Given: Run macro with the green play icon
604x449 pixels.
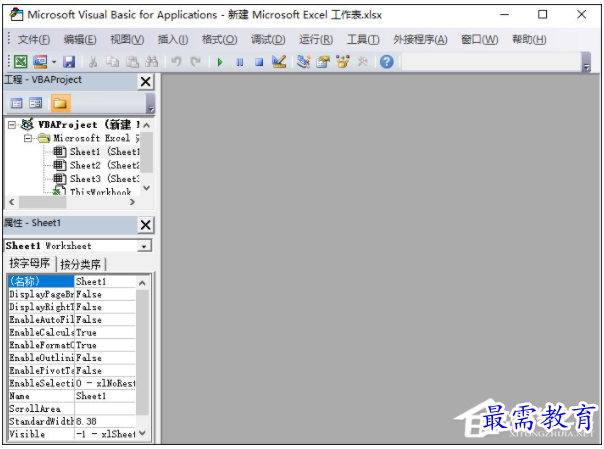Looking at the screenshot, I should pyautogui.click(x=220, y=62).
